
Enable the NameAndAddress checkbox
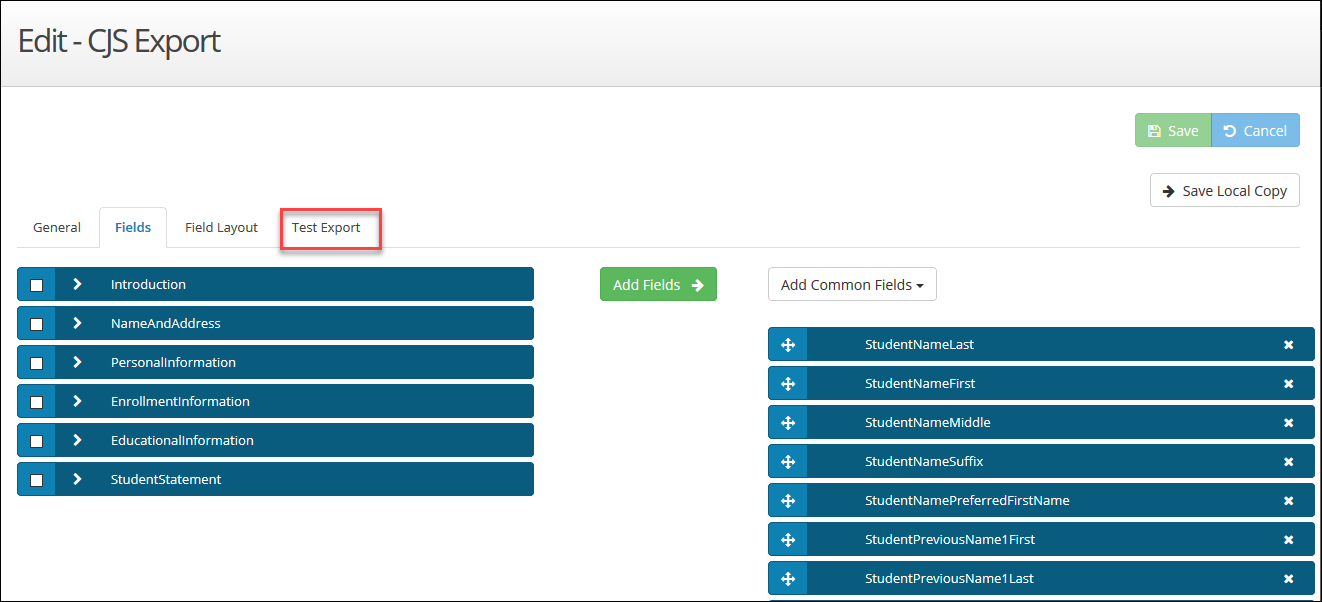pyautogui.click(x=36, y=323)
